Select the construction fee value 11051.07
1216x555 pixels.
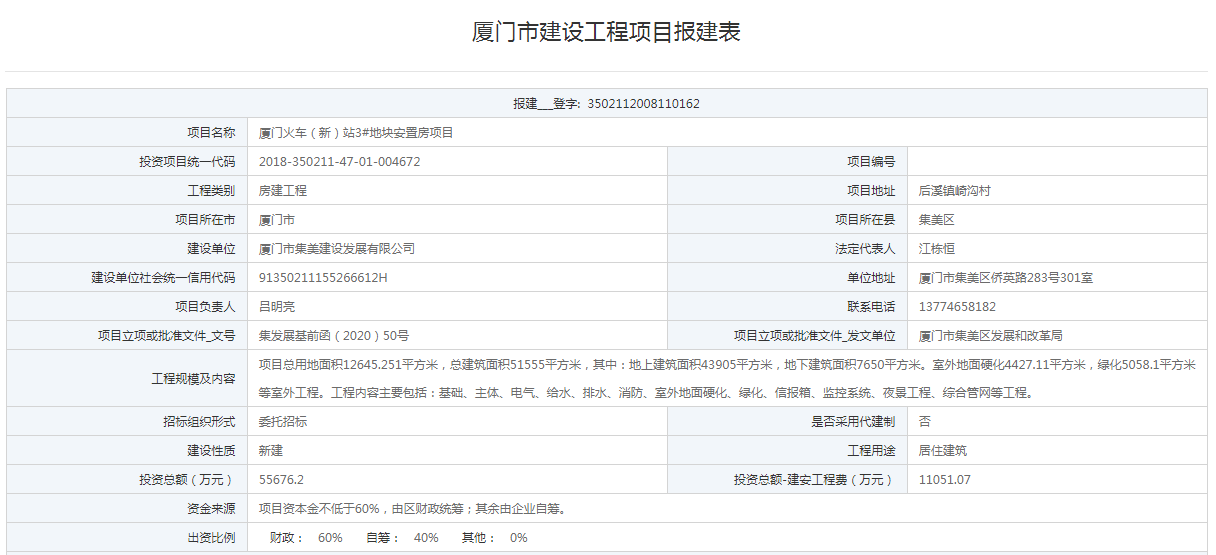coord(945,480)
